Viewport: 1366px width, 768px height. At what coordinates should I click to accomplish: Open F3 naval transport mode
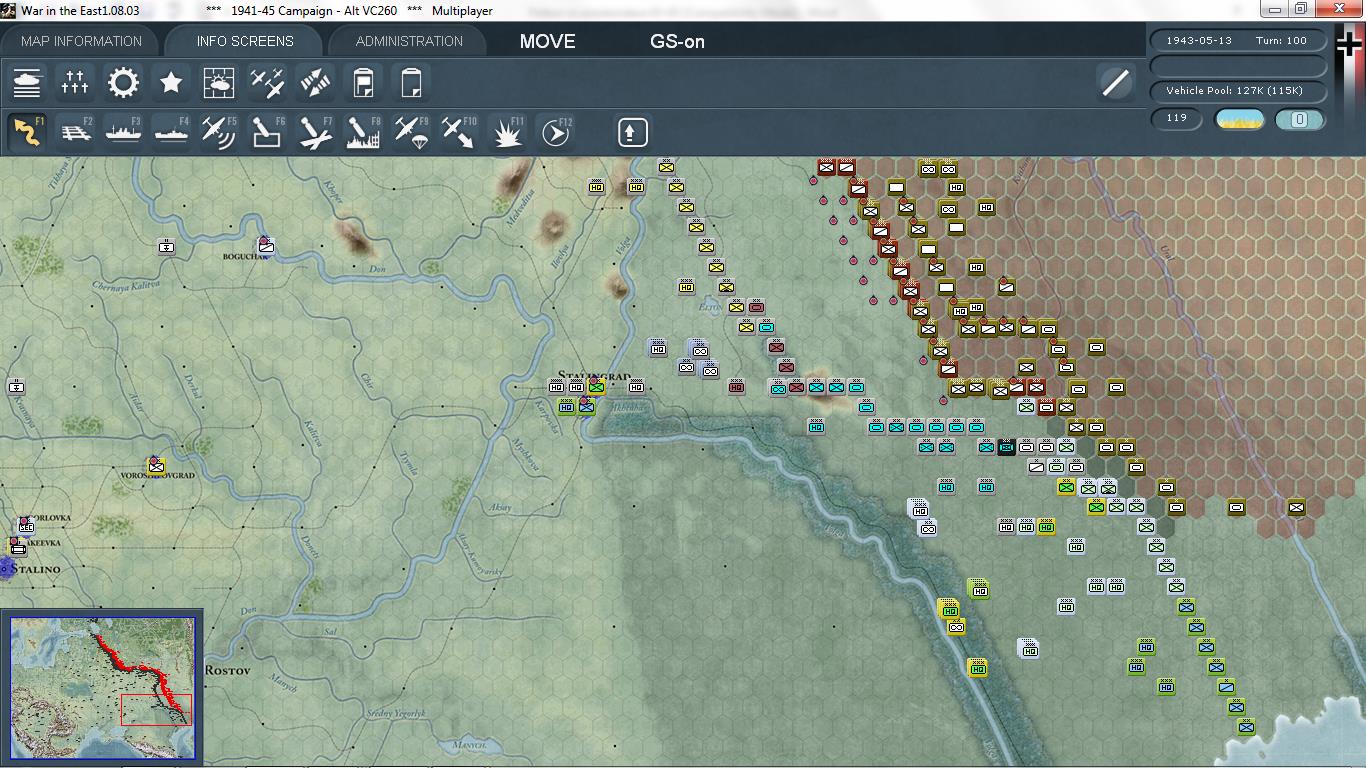[x=123, y=131]
